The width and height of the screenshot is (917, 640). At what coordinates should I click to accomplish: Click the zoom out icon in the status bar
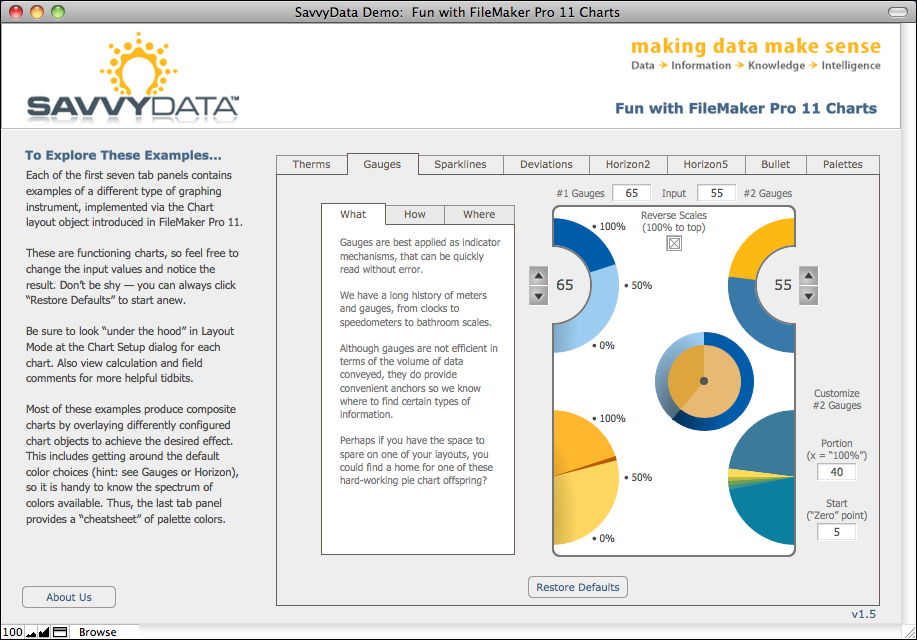tap(31, 632)
